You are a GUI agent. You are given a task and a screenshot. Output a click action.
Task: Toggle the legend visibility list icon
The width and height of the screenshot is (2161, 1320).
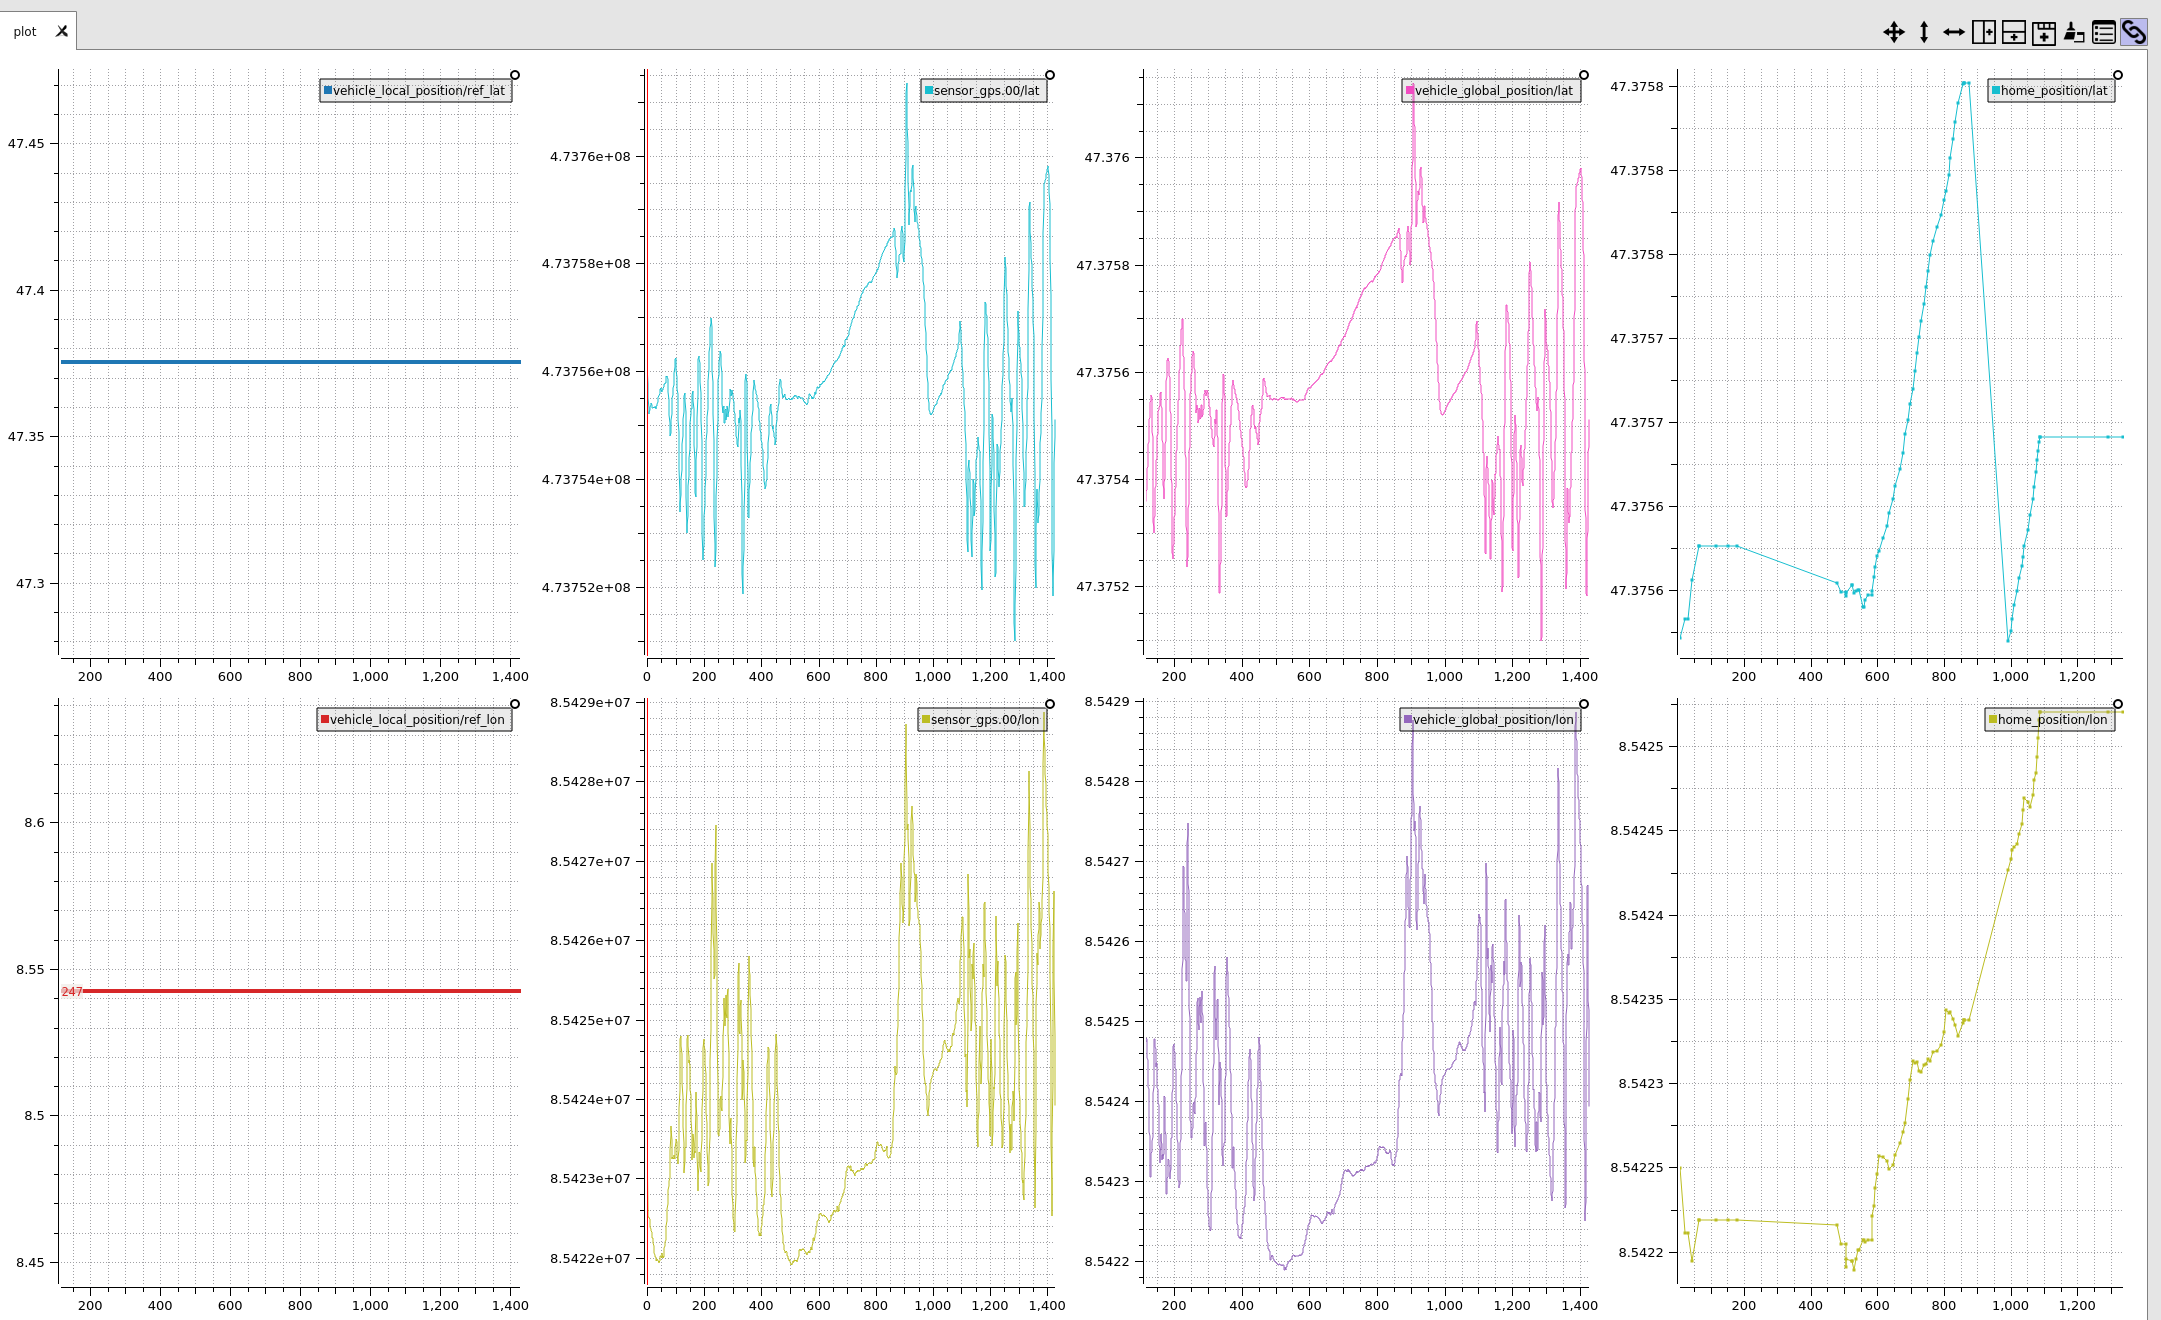(2104, 32)
